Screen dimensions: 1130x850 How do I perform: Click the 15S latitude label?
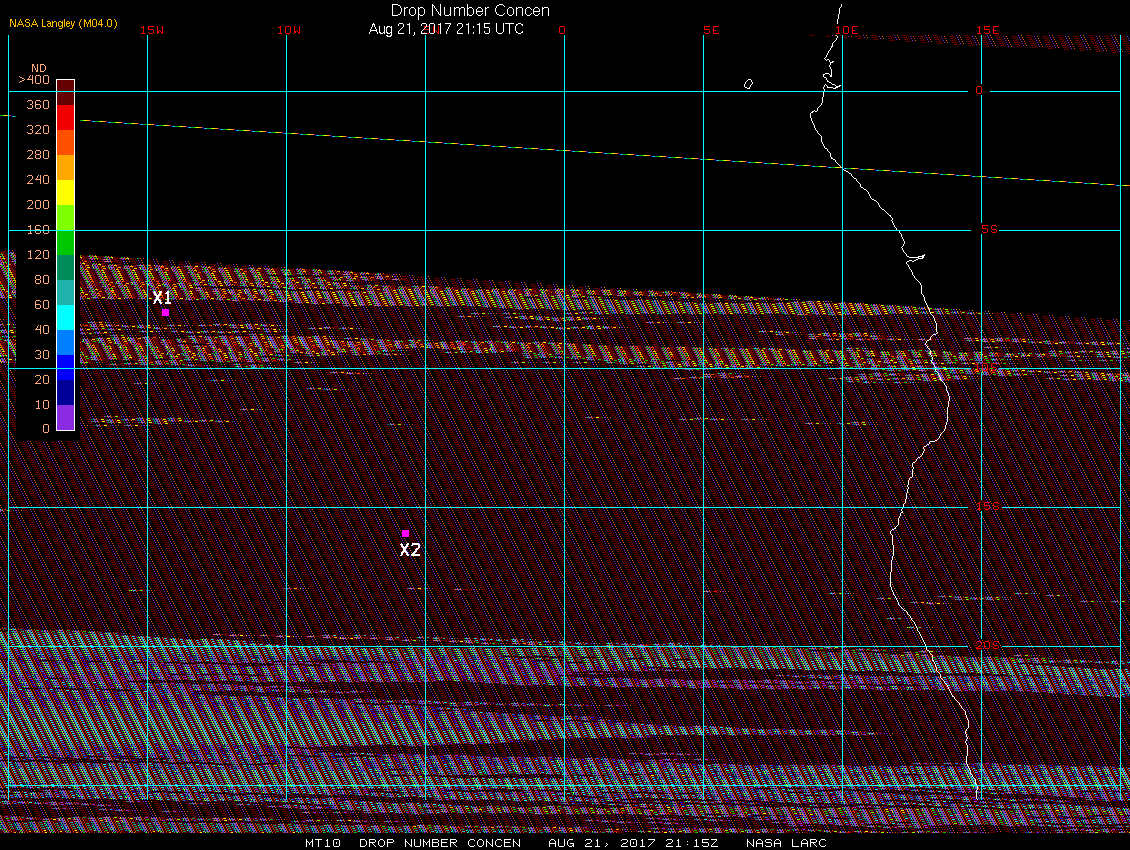point(988,506)
